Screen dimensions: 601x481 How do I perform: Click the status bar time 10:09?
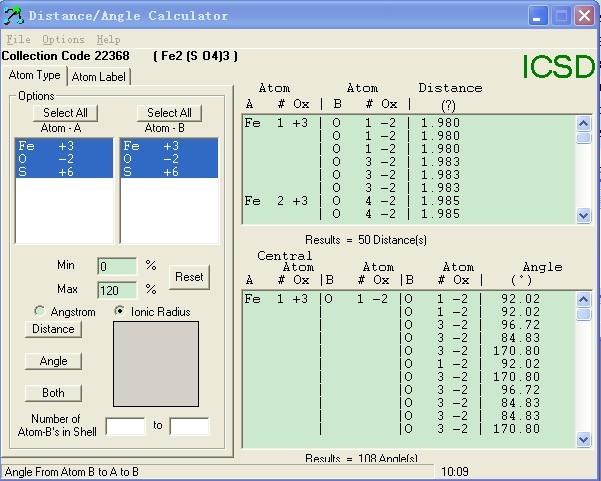pyautogui.click(x=455, y=472)
